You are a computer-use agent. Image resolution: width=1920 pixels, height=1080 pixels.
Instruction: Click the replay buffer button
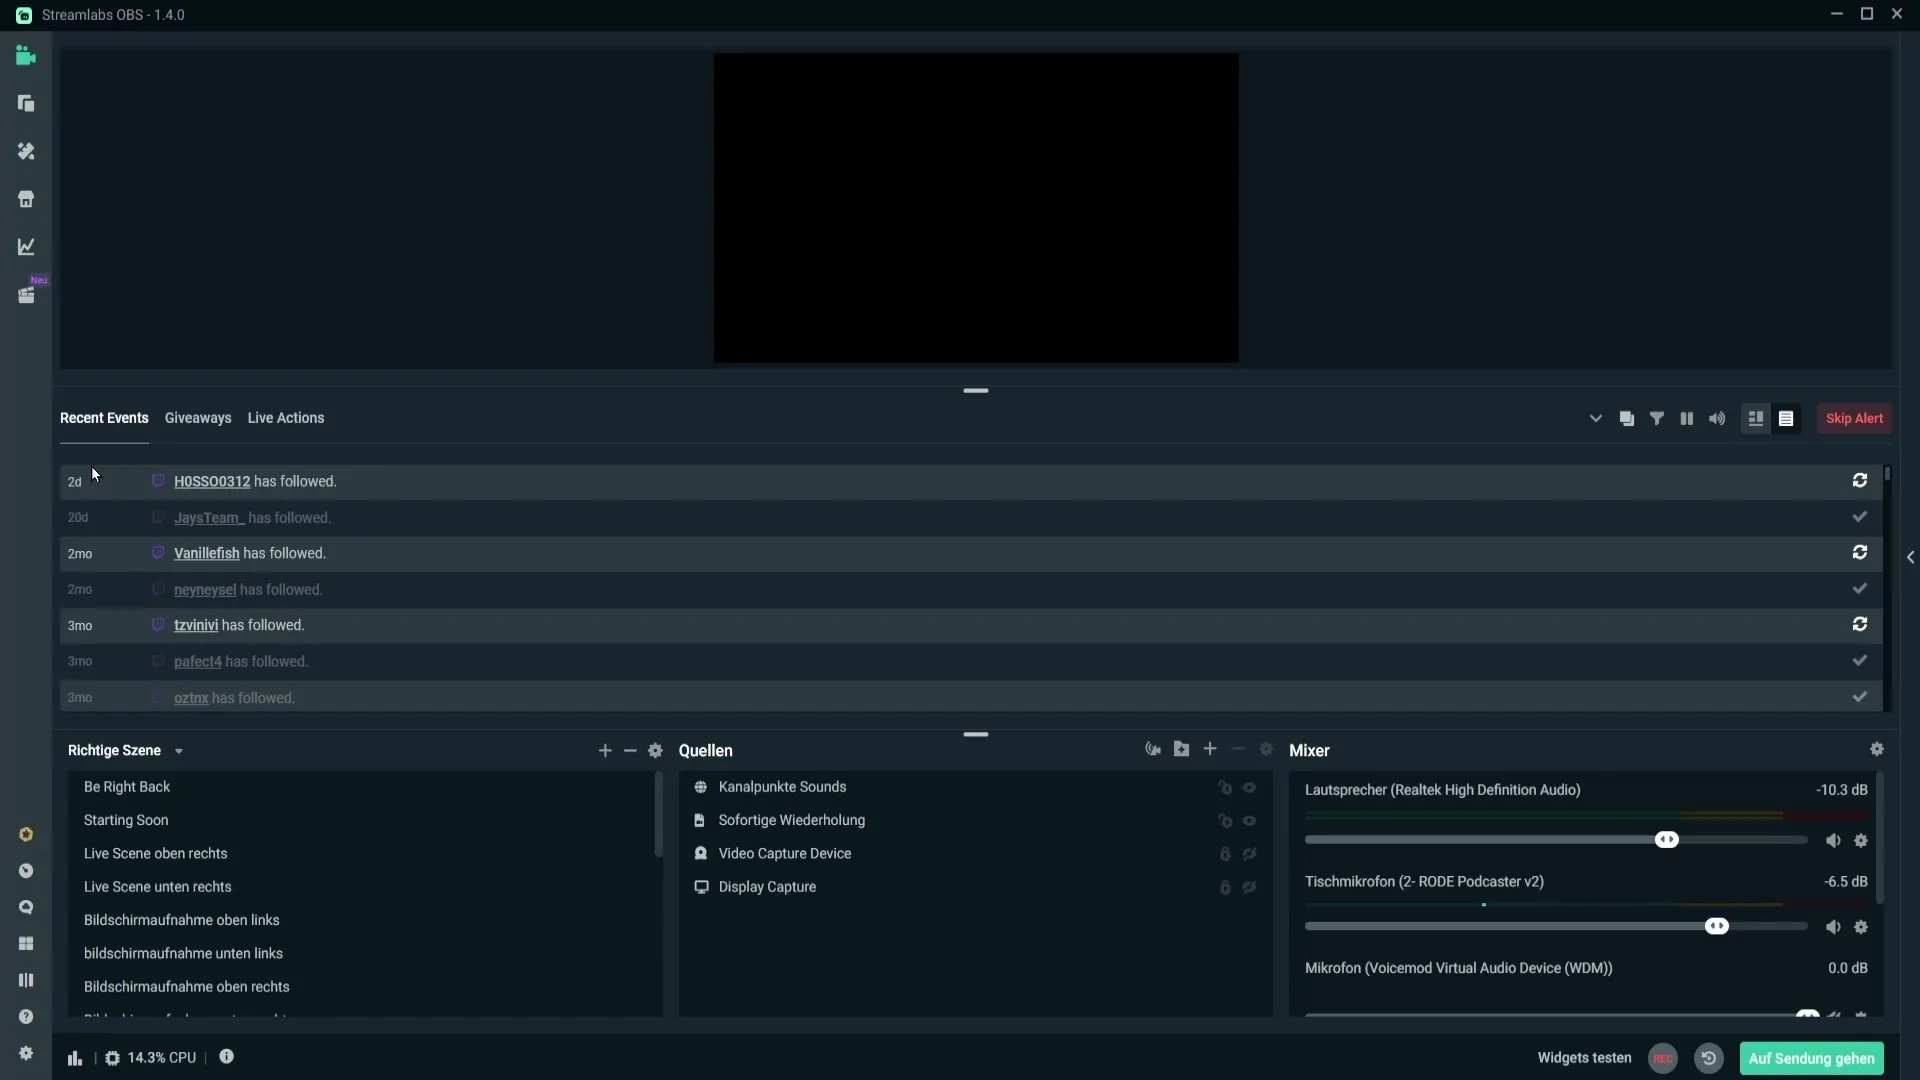tap(1709, 1058)
